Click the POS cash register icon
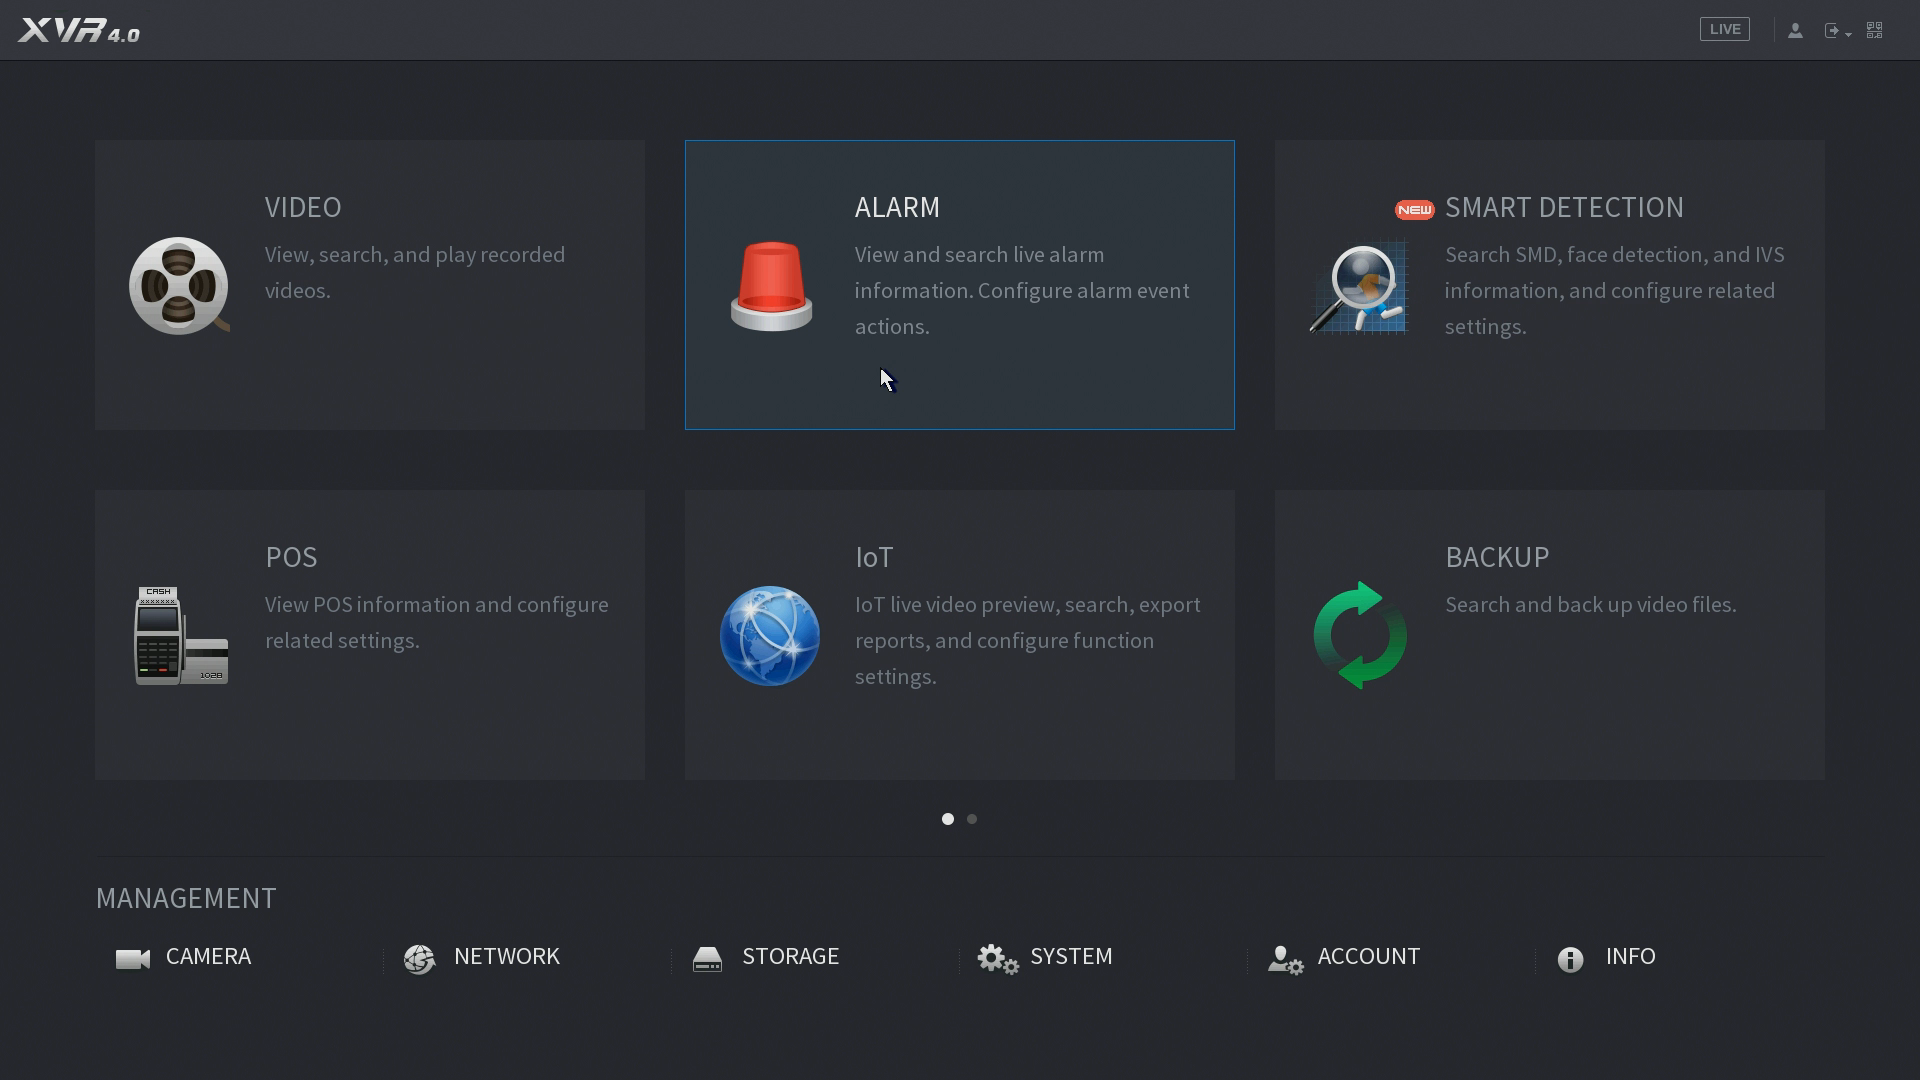Screen dimensions: 1920x1080 point(181,636)
